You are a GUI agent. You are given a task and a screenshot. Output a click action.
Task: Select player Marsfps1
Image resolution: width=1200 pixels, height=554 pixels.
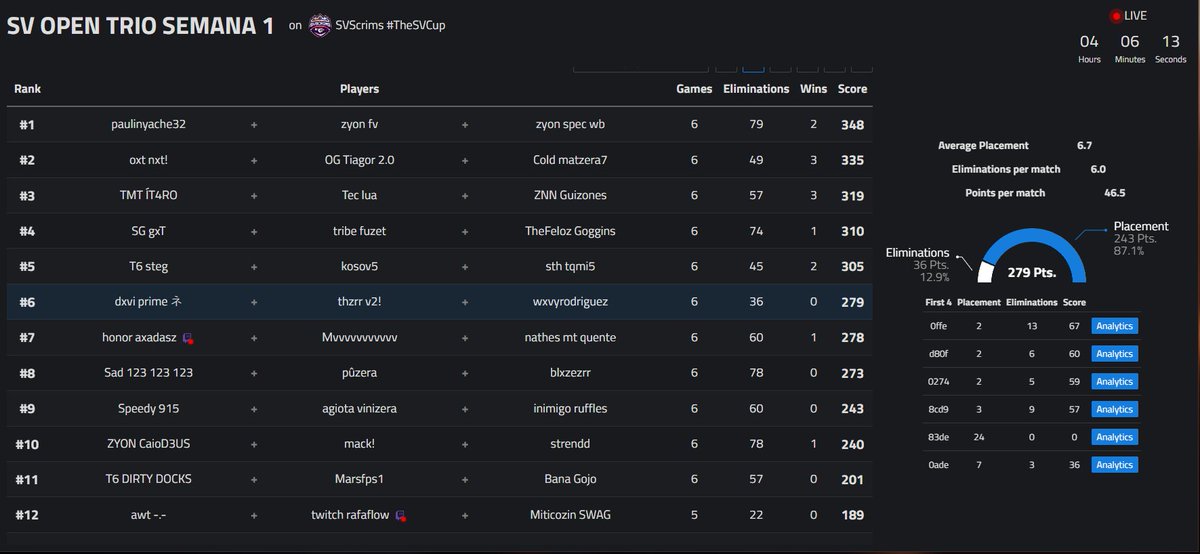[360, 479]
